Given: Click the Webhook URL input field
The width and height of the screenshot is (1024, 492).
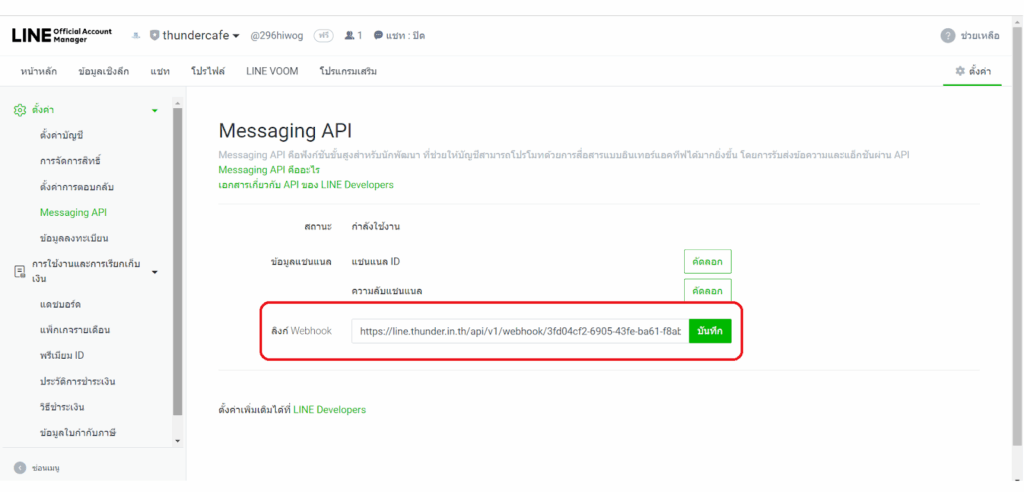Looking at the screenshot, I should [520, 331].
